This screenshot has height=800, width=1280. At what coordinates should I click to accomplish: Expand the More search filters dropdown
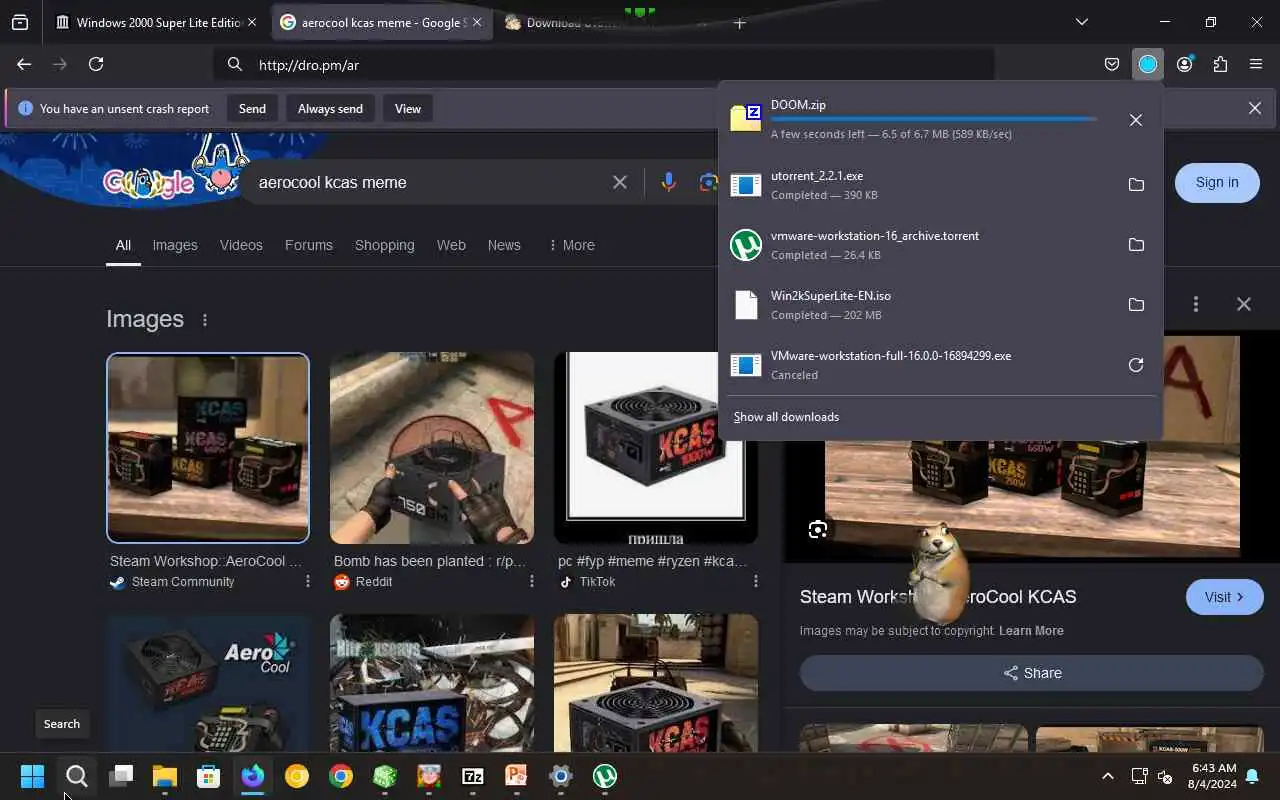tap(572, 245)
